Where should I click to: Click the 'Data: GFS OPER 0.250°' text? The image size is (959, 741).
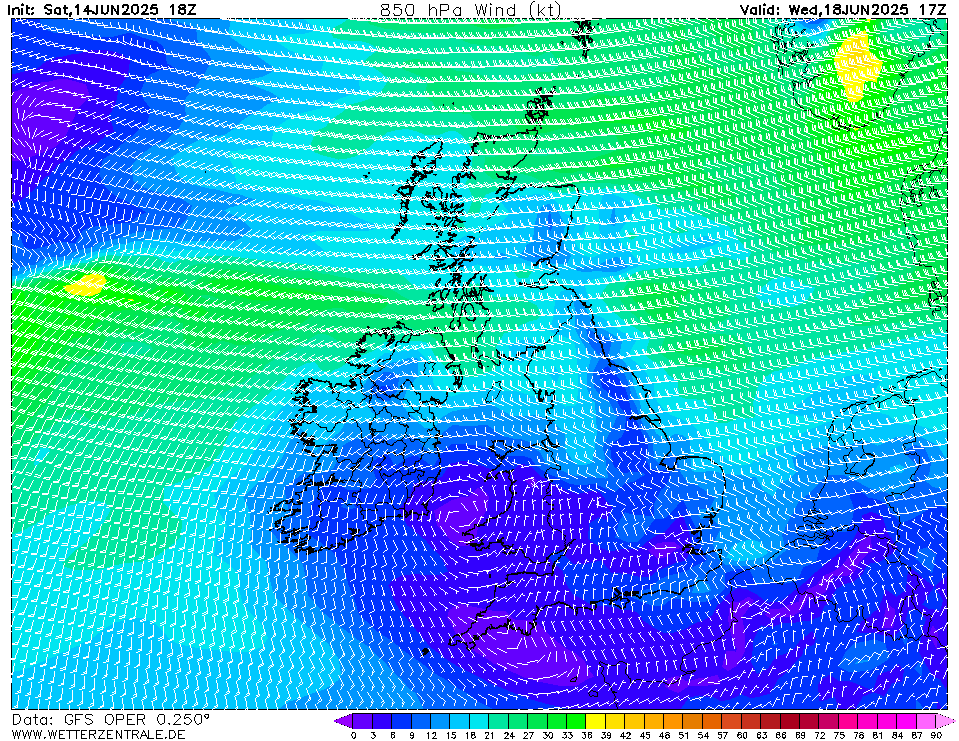point(111,719)
